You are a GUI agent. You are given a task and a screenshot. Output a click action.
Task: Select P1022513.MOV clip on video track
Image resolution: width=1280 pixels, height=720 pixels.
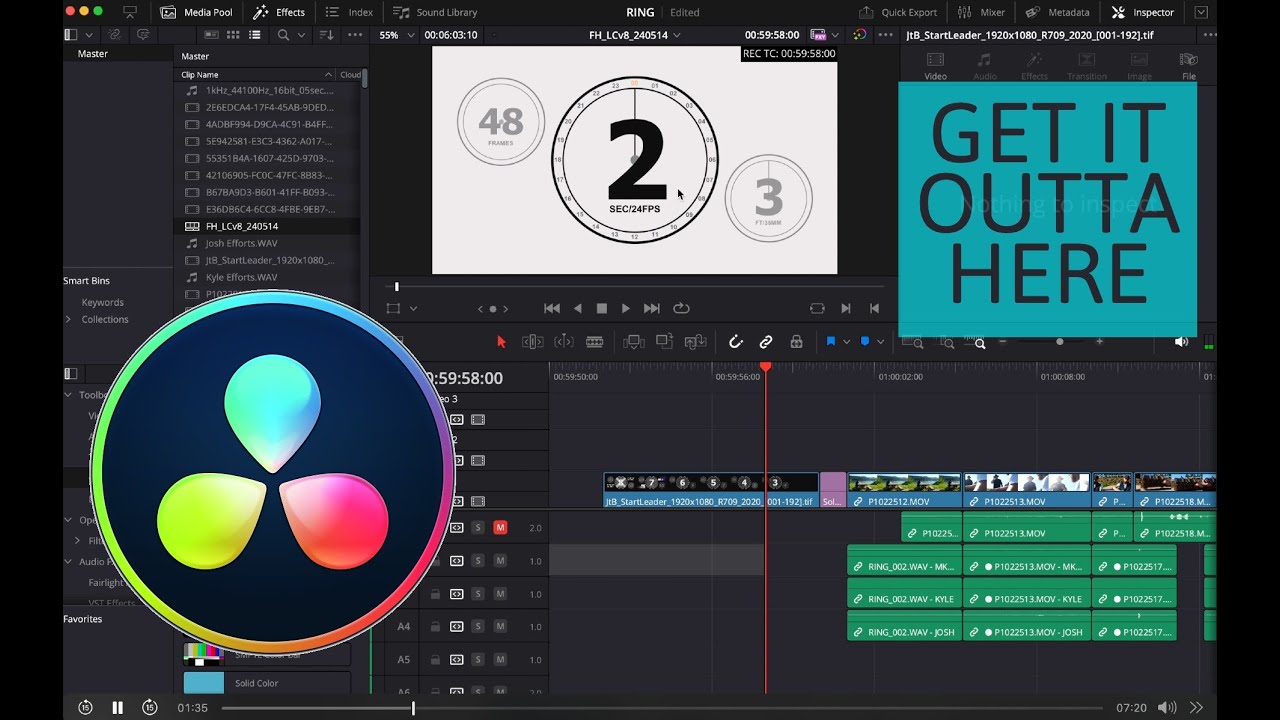(1027, 490)
